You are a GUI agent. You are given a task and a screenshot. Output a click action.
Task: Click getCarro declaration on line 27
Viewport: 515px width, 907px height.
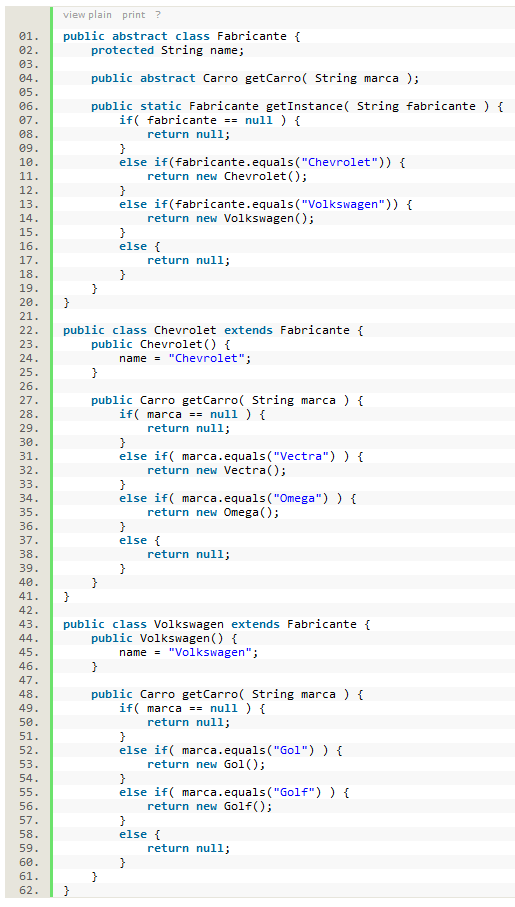pos(227,400)
